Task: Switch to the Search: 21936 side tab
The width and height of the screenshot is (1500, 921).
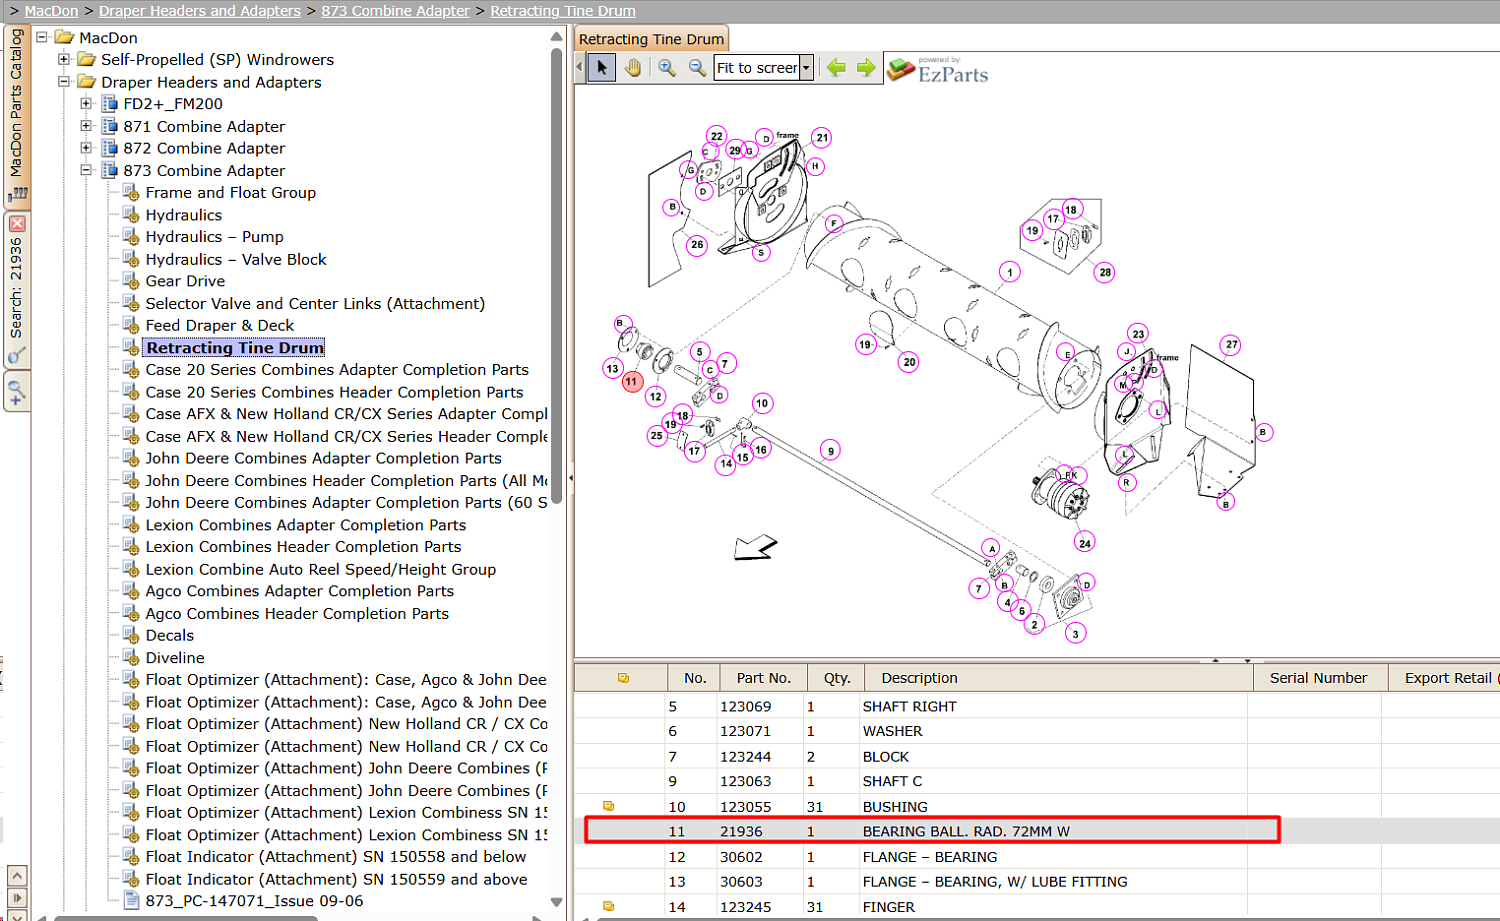Action: [x=16, y=290]
